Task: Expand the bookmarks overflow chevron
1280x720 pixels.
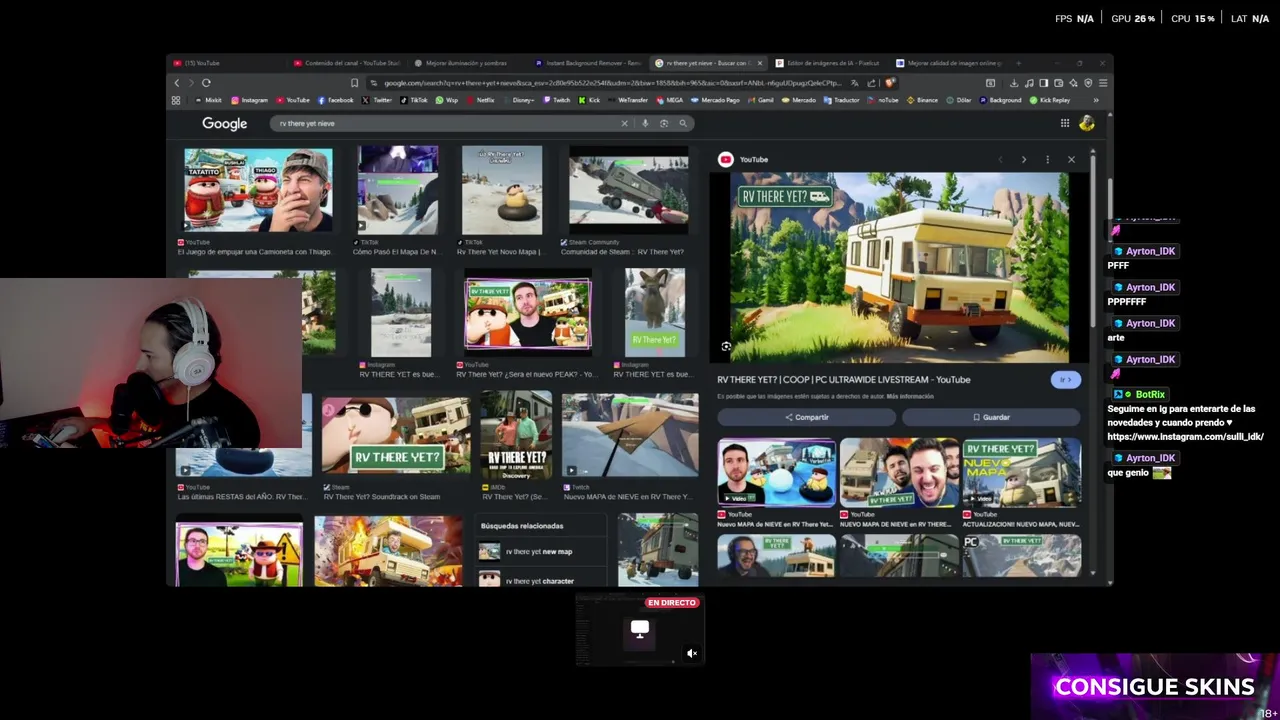Action: (x=1096, y=100)
